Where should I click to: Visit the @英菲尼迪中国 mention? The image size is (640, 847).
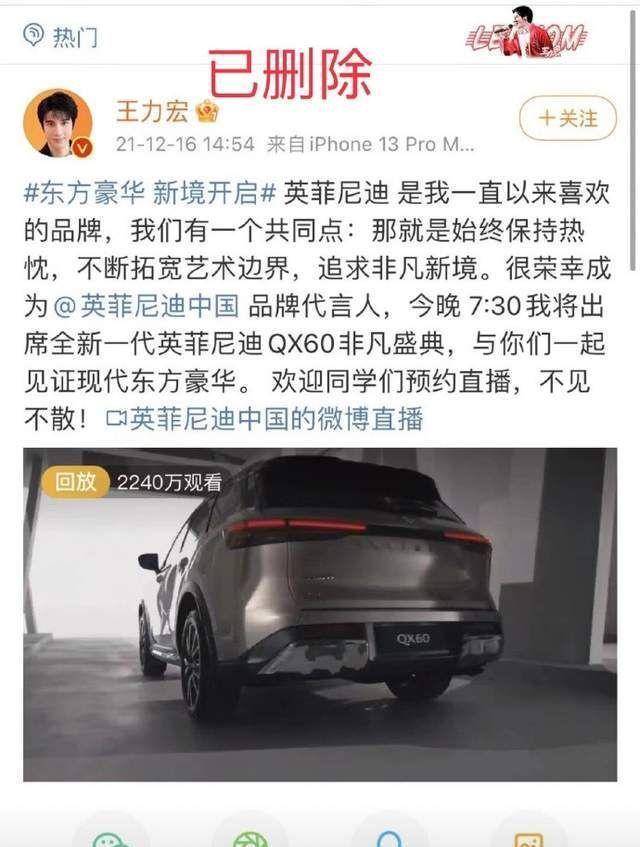point(146,306)
